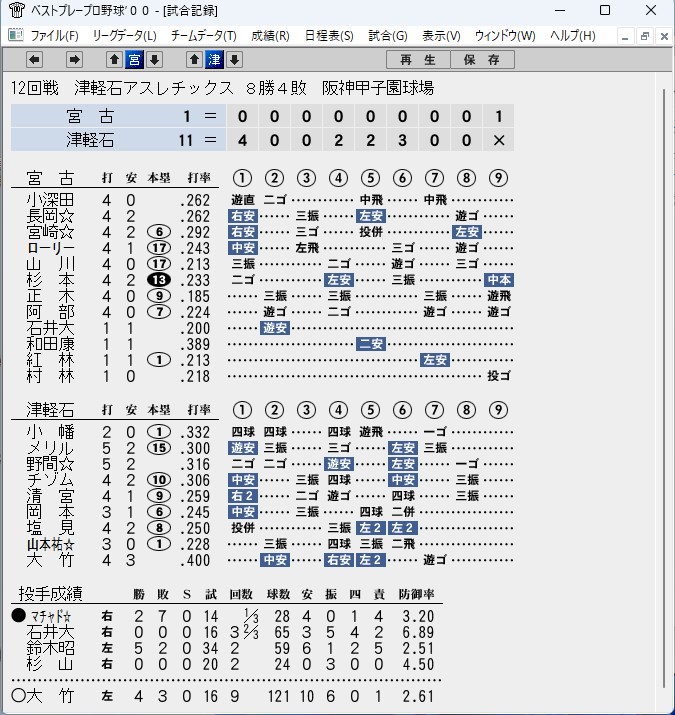Click チゾム's circled 10 home run mark

point(159,480)
